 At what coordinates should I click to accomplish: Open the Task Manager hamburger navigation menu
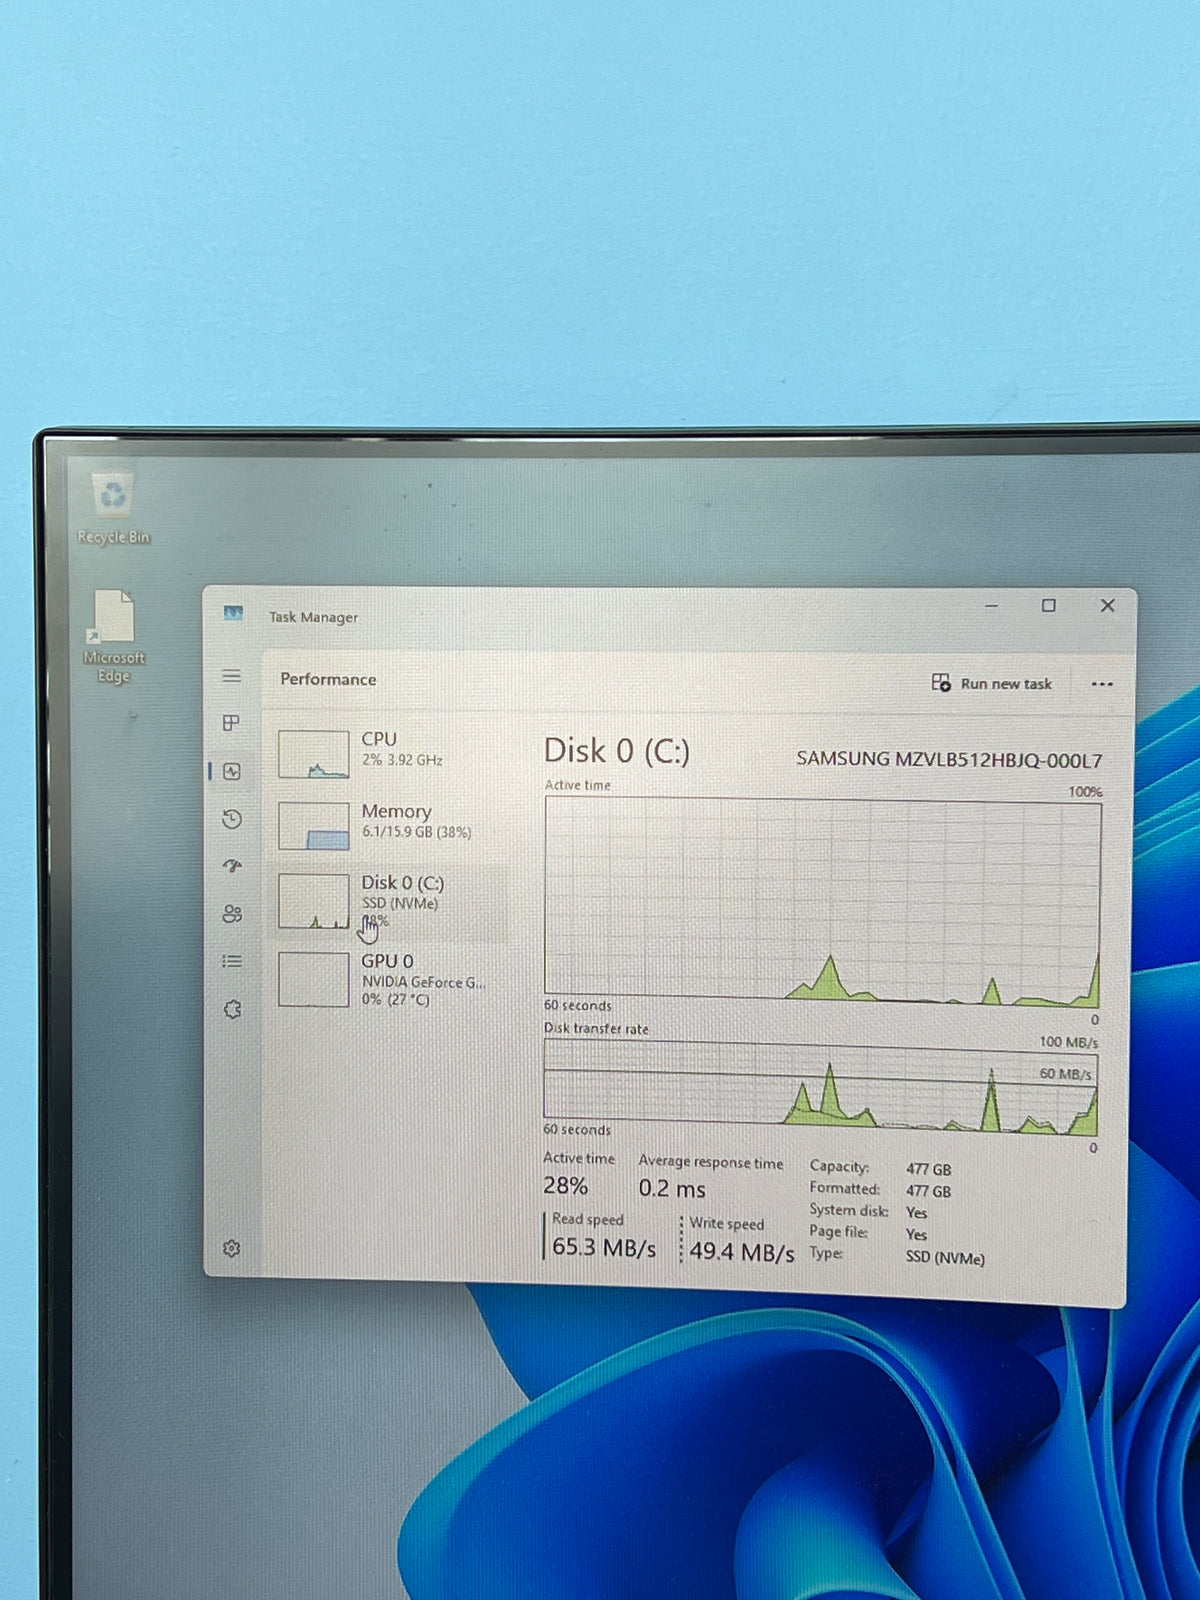(232, 676)
